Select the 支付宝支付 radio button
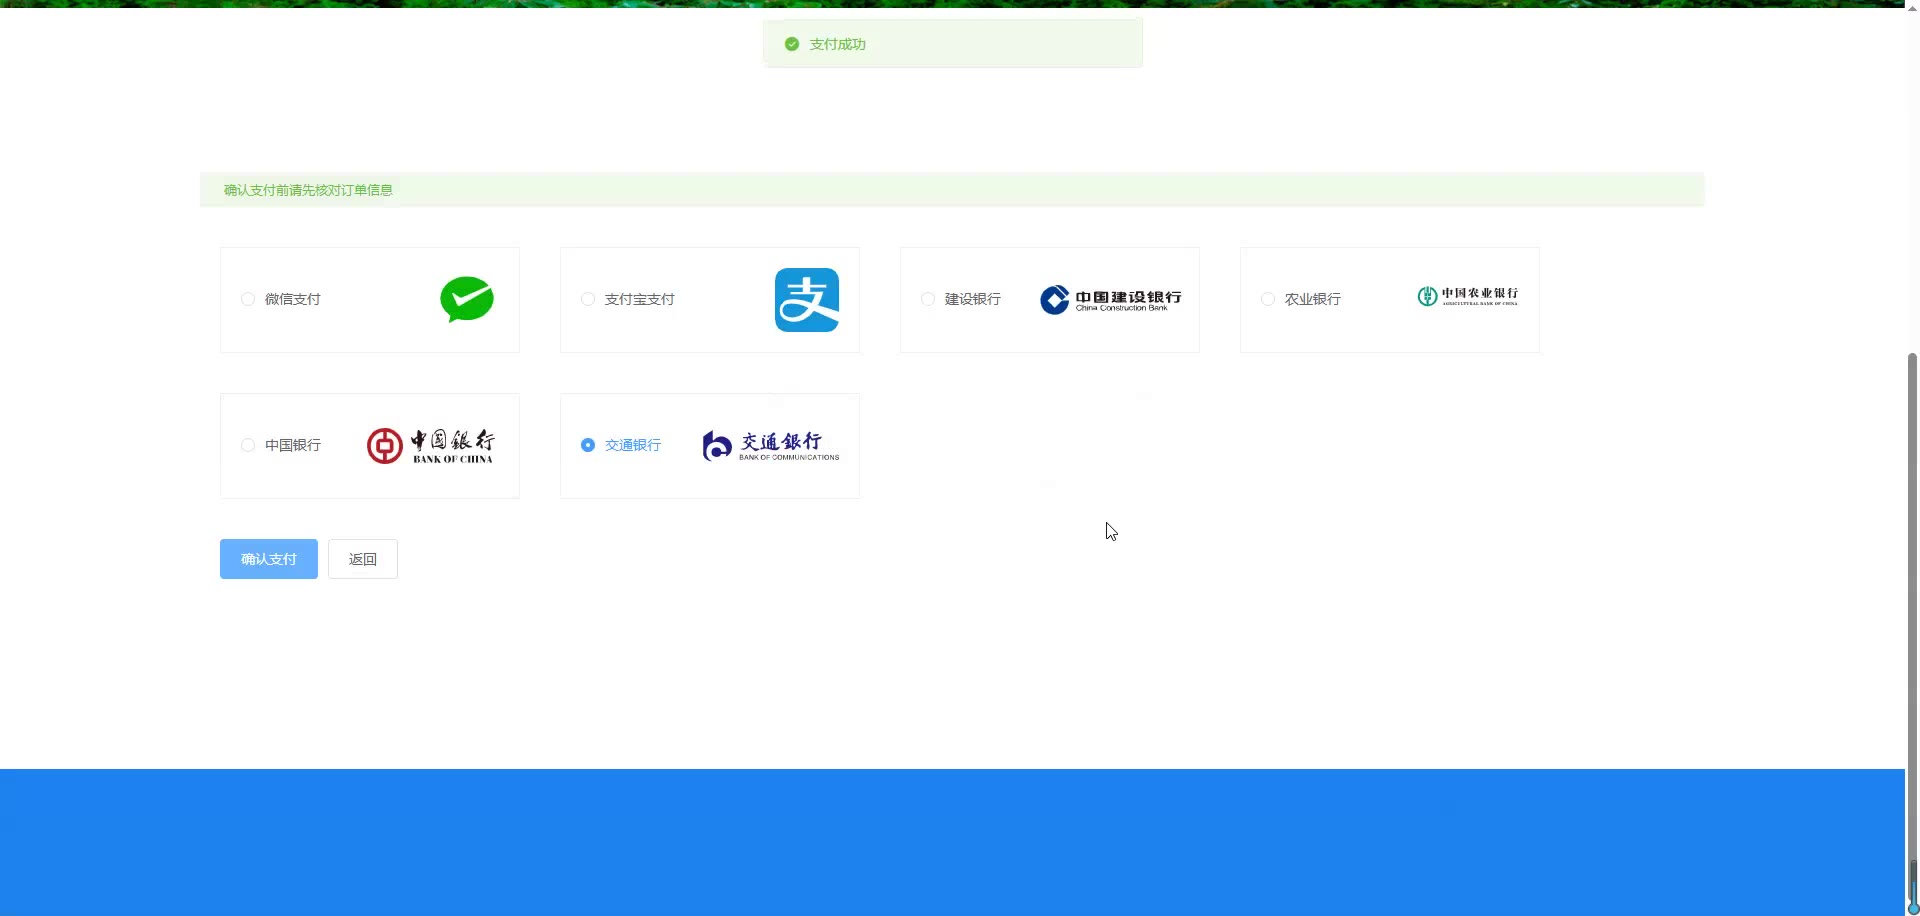 coord(588,299)
